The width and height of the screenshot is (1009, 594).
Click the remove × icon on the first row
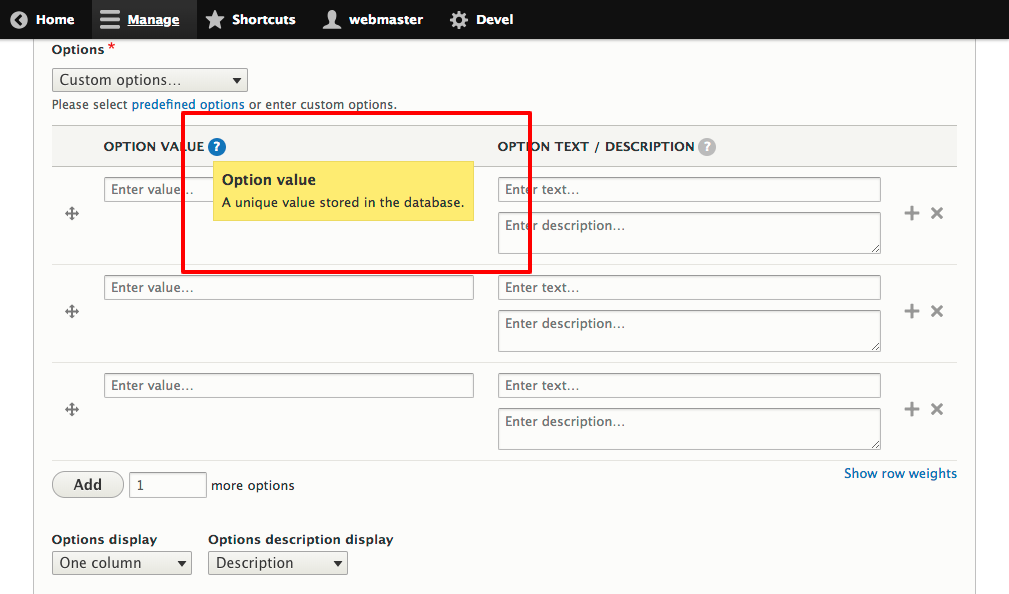pyautogui.click(x=937, y=213)
